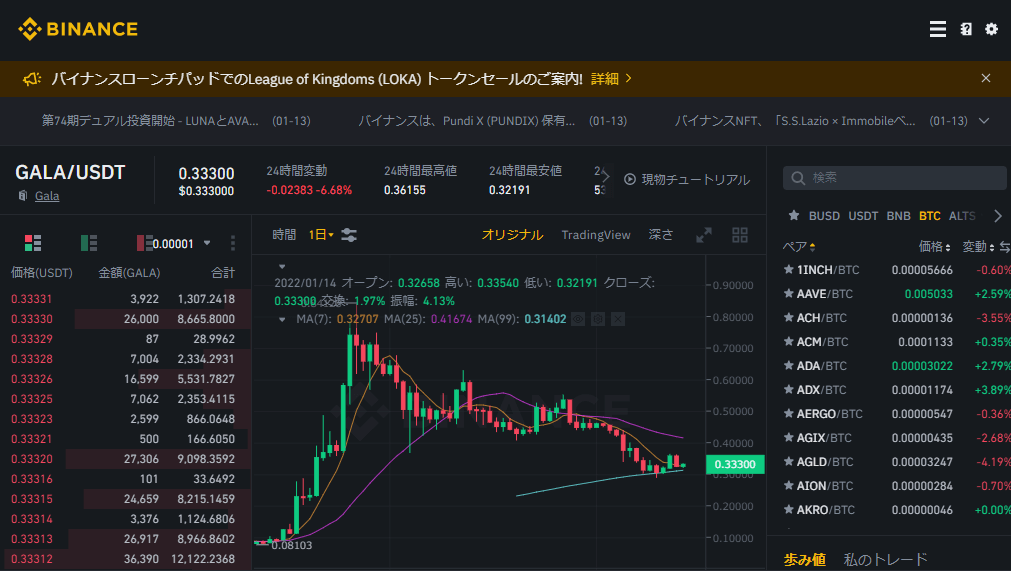Image resolution: width=1011 pixels, height=571 pixels.
Task: Favorite the ACM/BTC pair star
Action: tap(788, 342)
